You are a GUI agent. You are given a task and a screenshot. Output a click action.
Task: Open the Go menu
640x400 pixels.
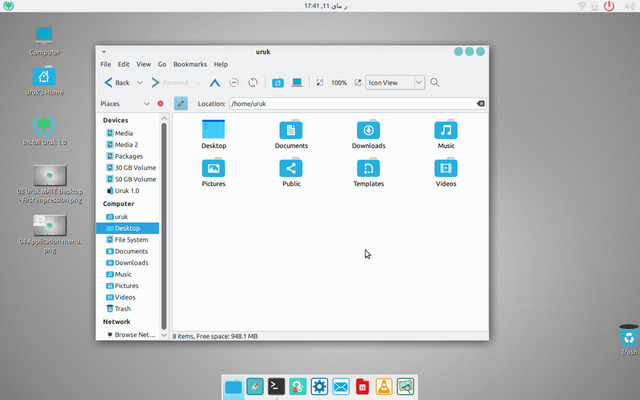pos(162,64)
